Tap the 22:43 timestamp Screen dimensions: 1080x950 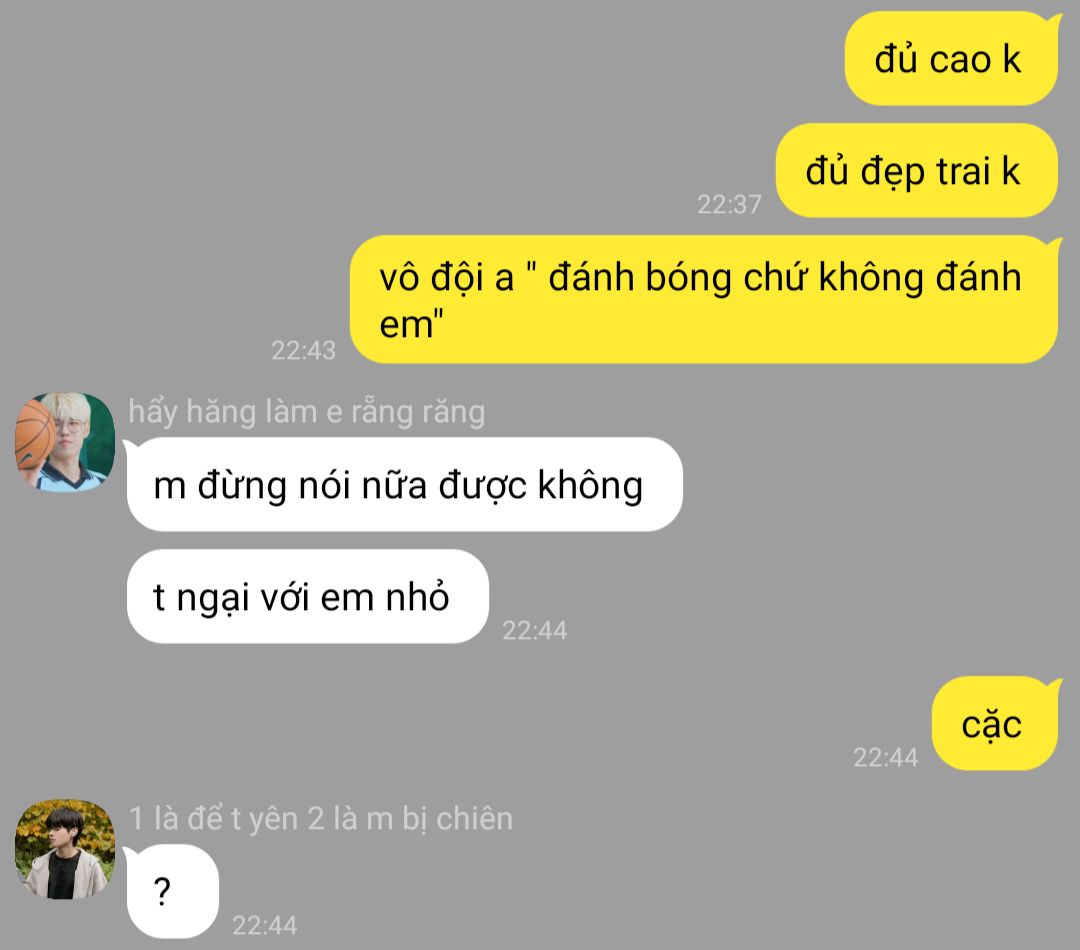pos(303,350)
